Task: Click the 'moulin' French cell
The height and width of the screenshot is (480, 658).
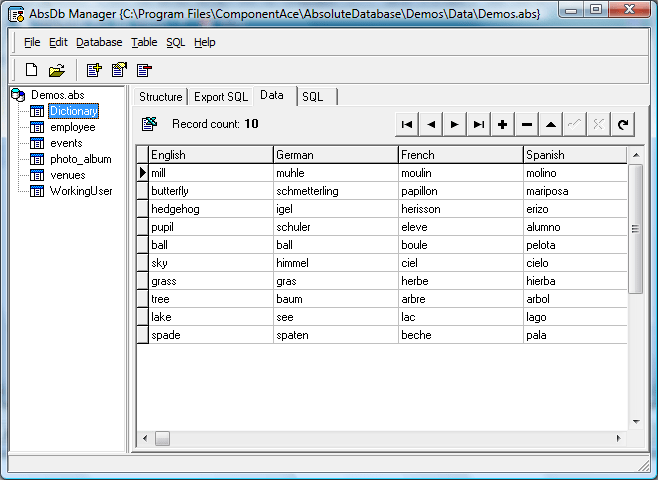Action: pos(461,173)
